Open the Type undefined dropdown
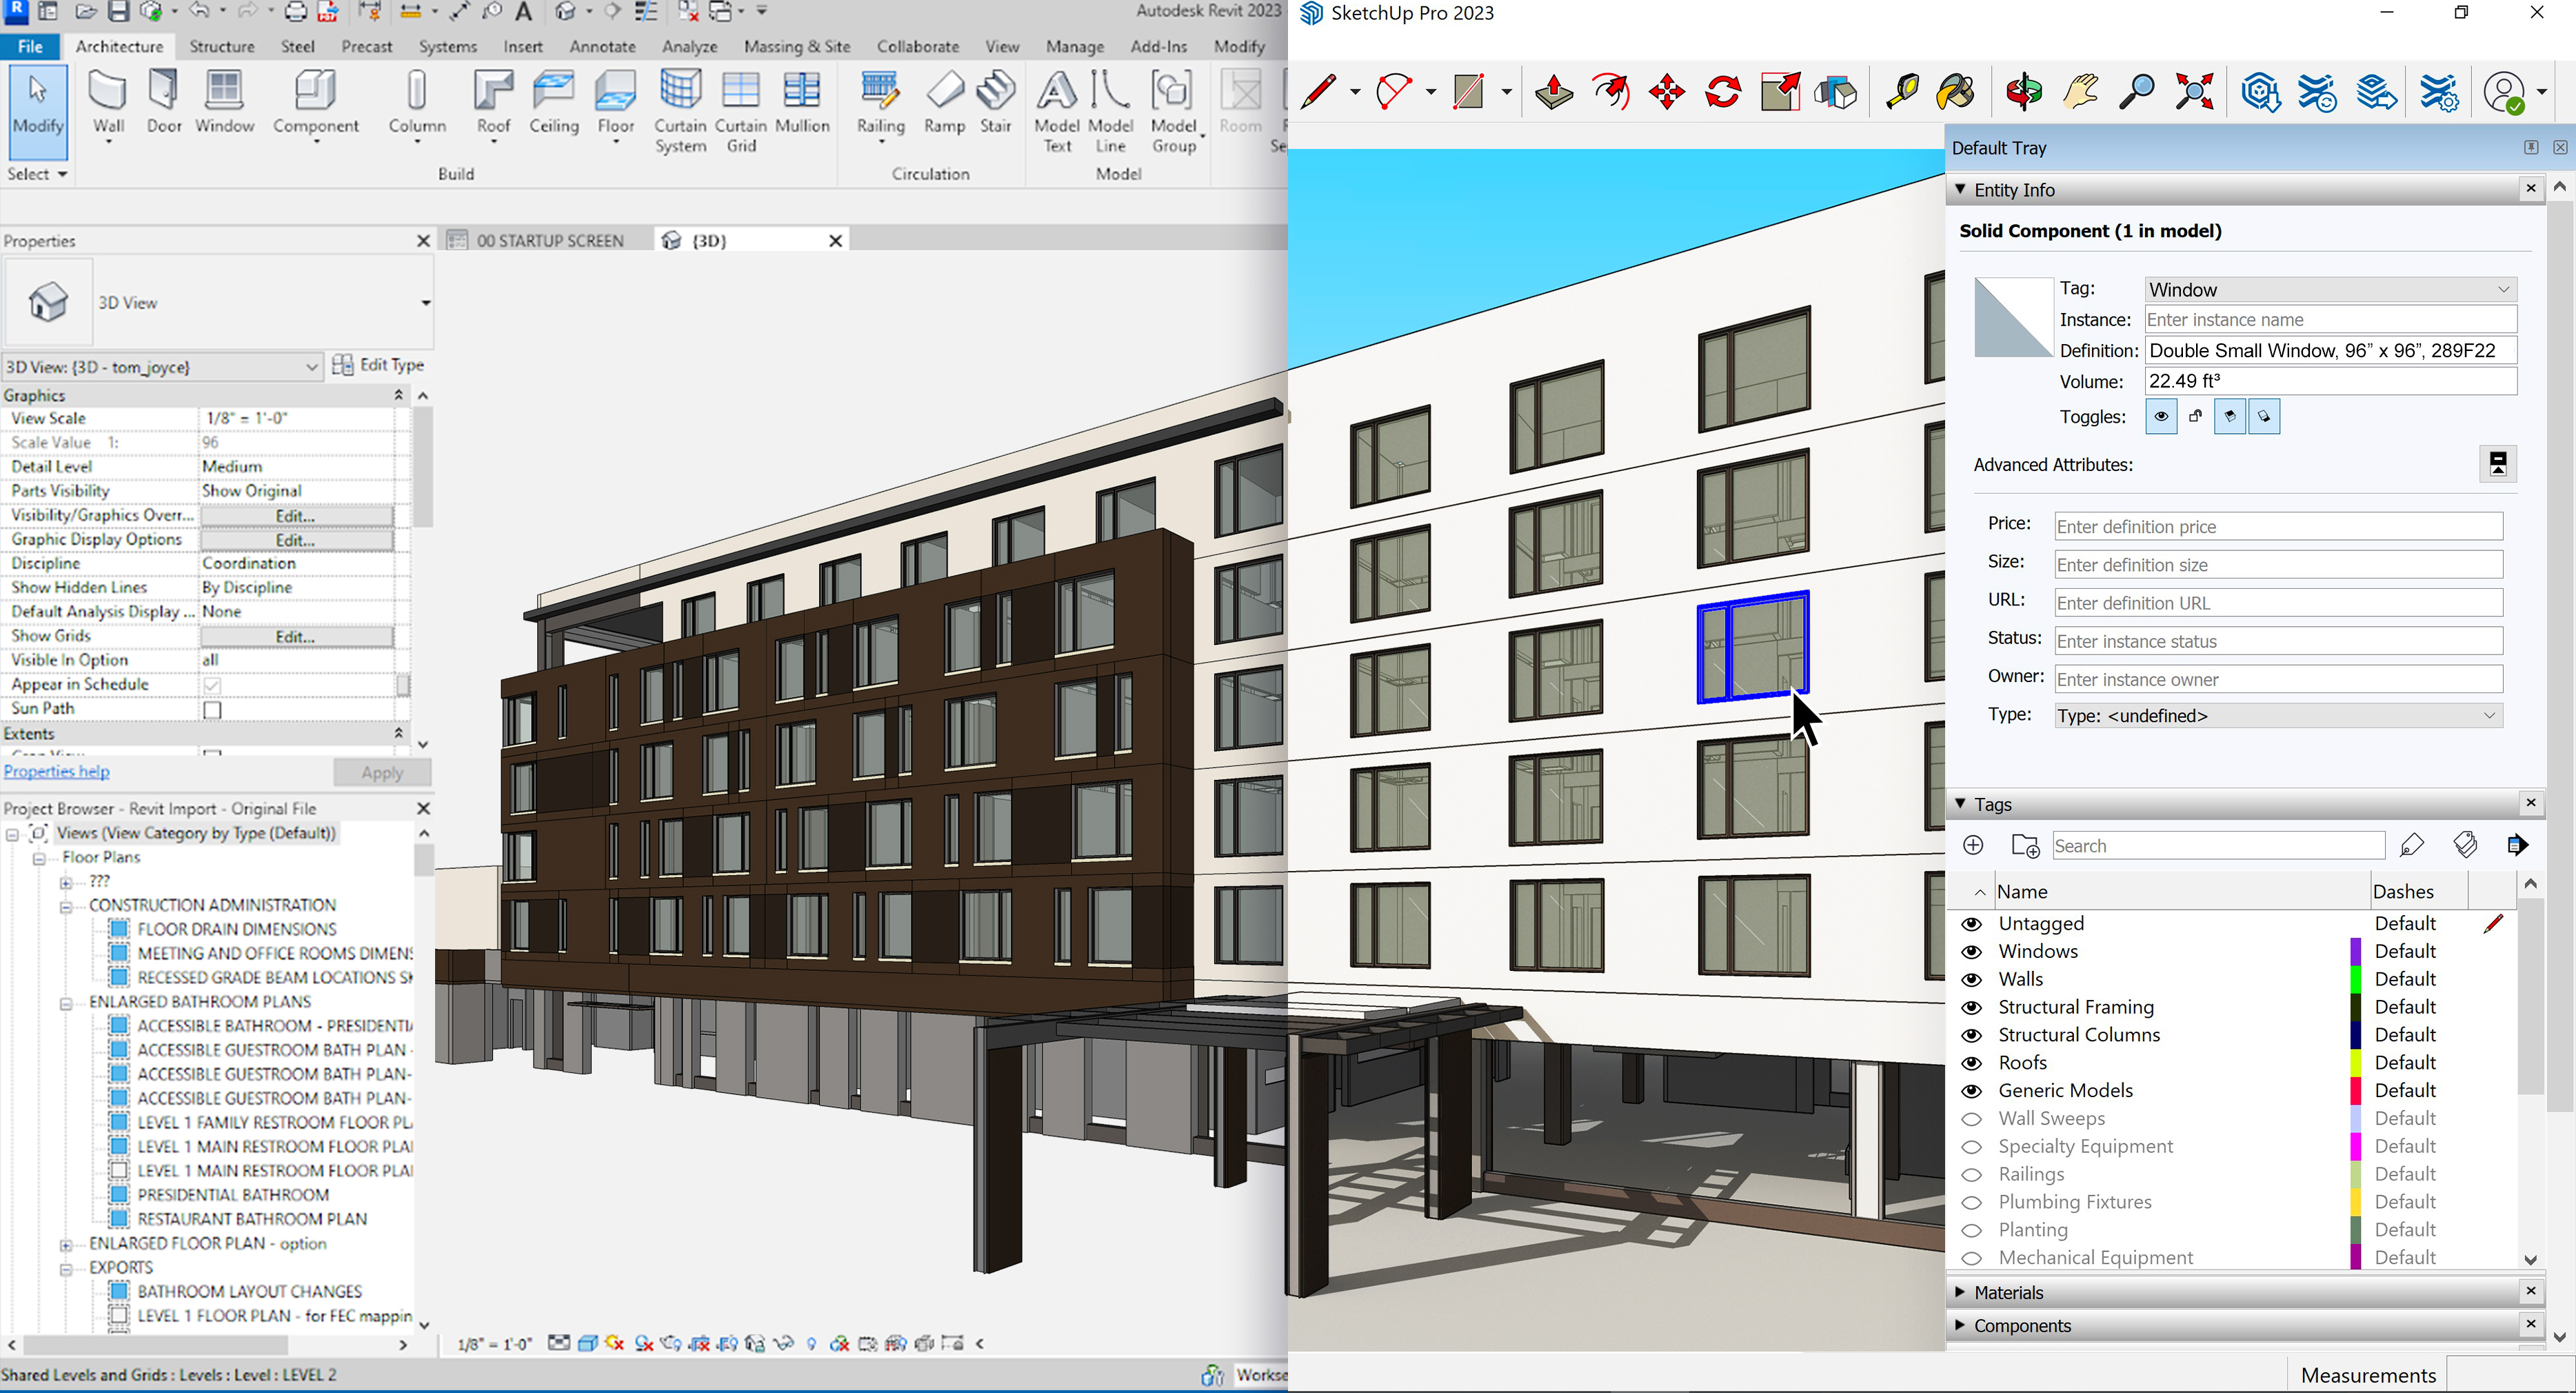This screenshot has width=2576, height=1393. point(2278,716)
